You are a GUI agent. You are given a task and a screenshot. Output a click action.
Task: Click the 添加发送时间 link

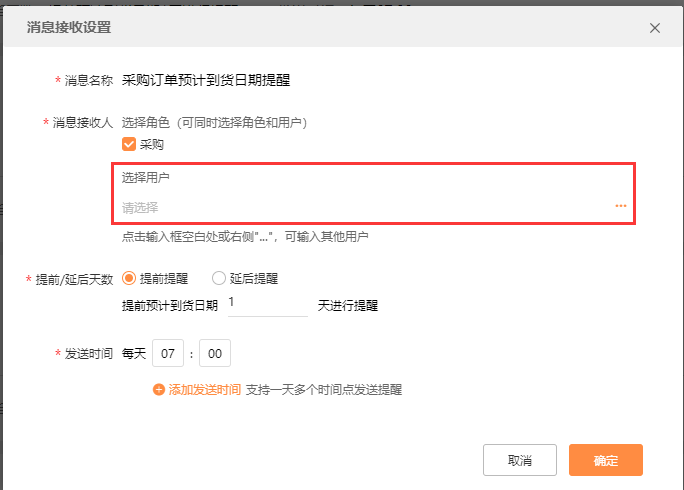click(205, 389)
